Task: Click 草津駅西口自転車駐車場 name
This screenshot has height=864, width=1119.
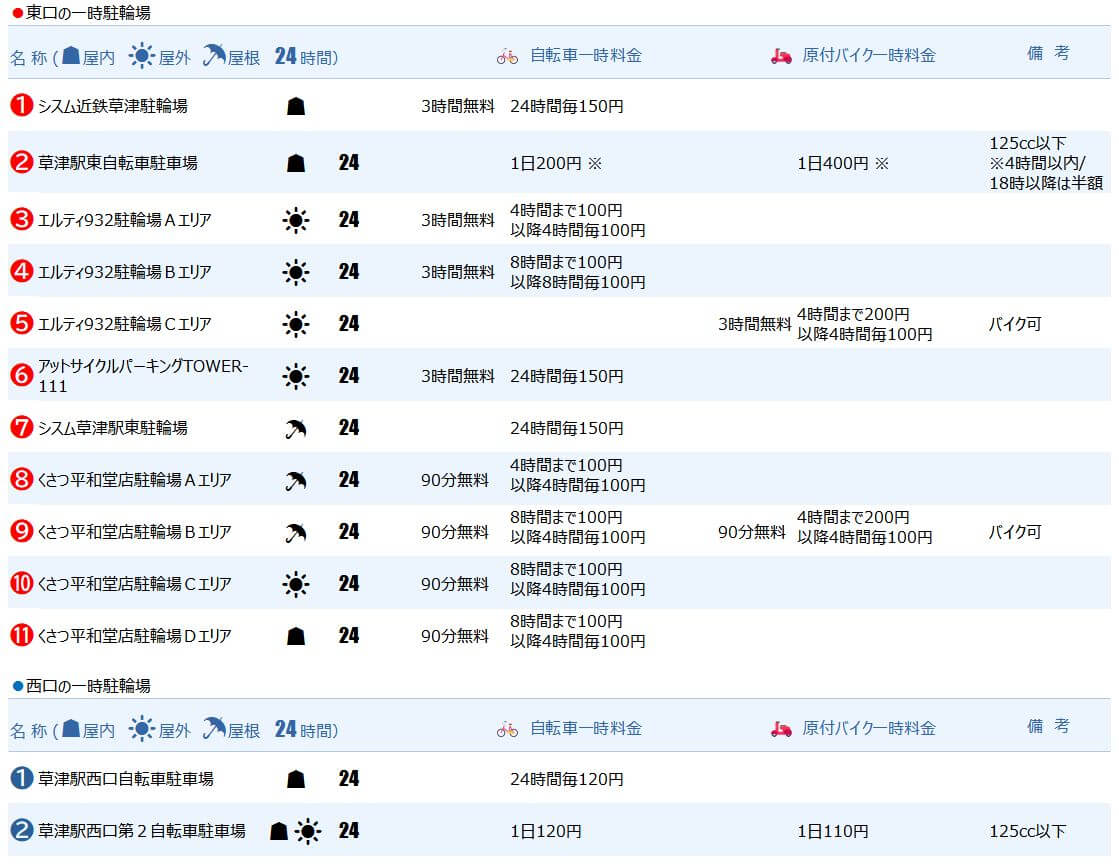Action: click(125, 778)
